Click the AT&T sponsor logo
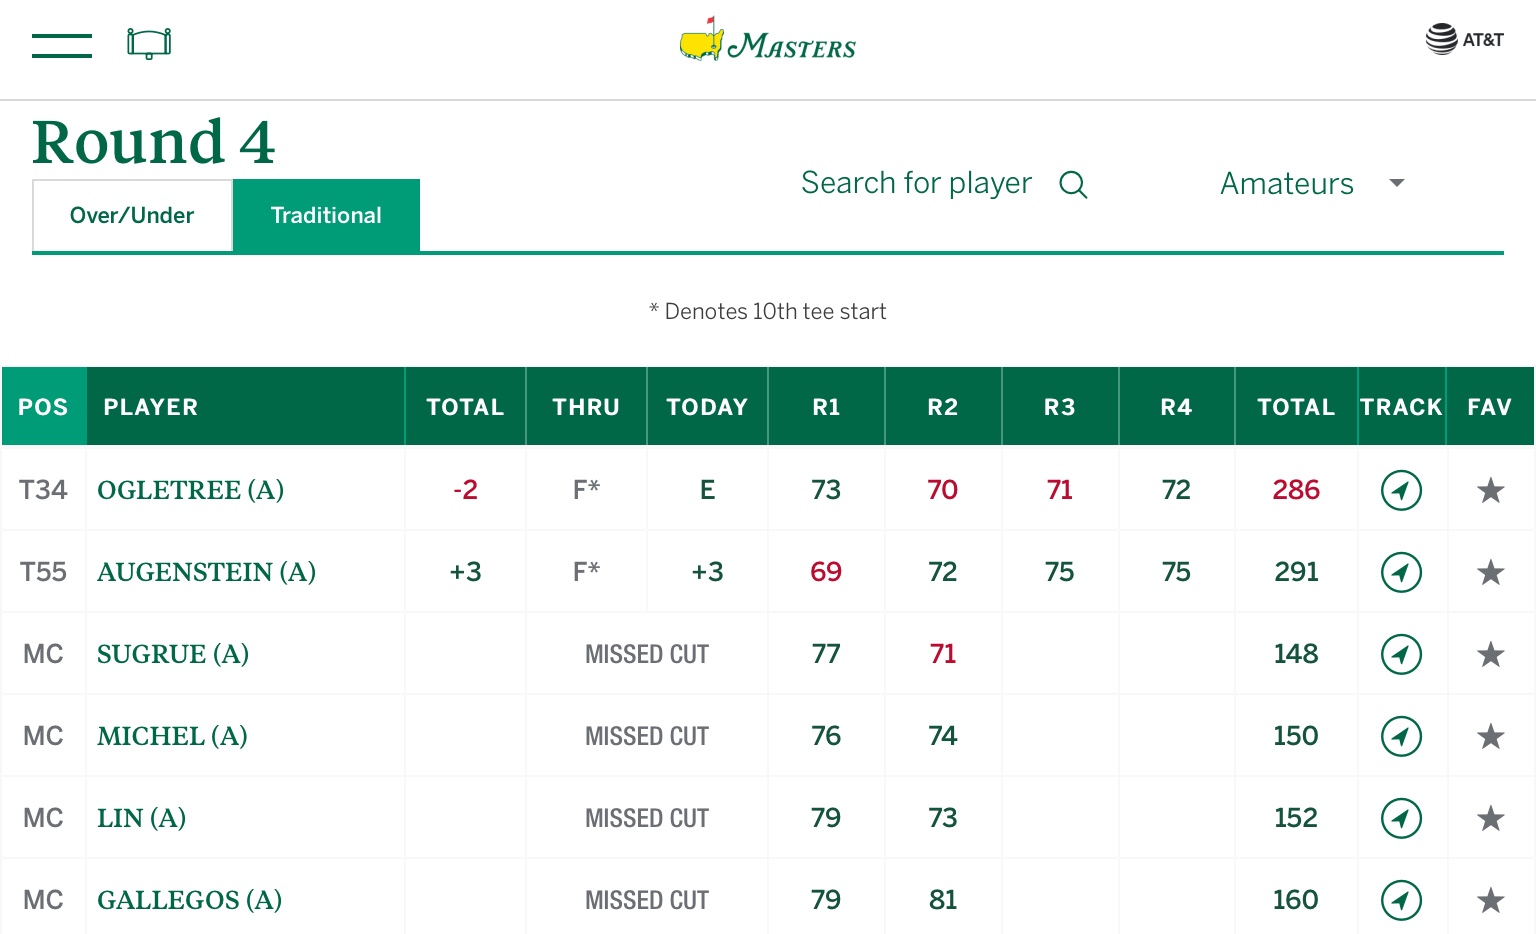This screenshot has width=1536, height=934. [1464, 39]
